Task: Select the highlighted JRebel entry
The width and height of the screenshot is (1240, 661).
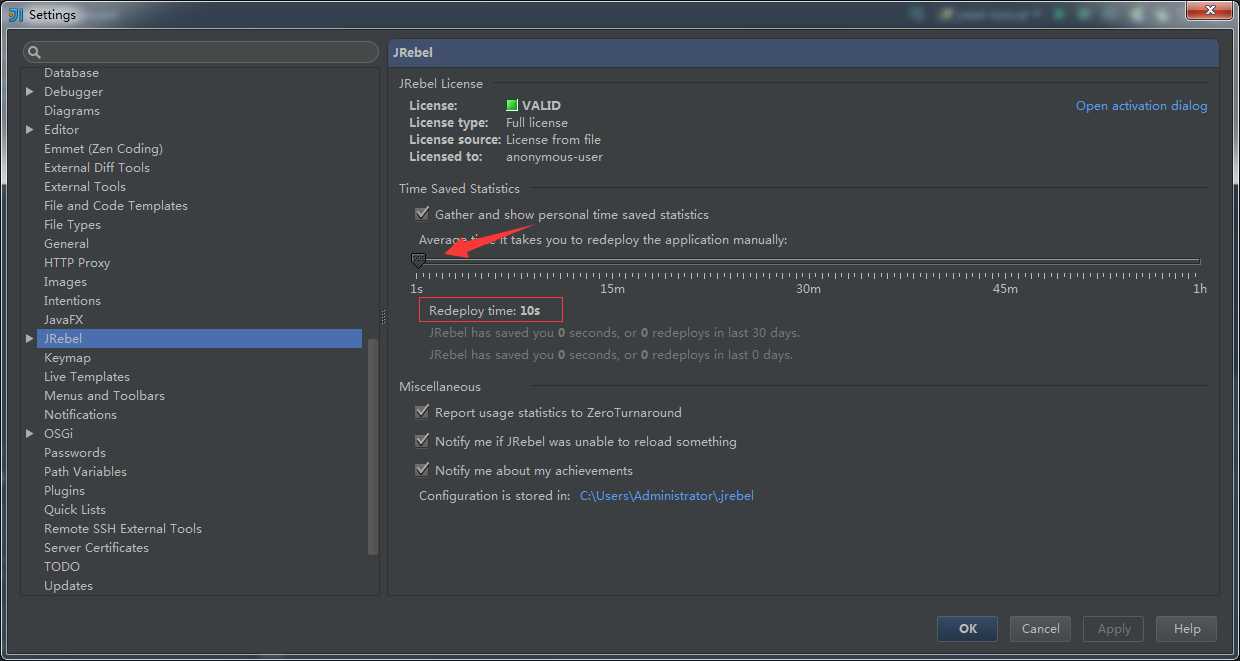Action: tap(200, 338)
